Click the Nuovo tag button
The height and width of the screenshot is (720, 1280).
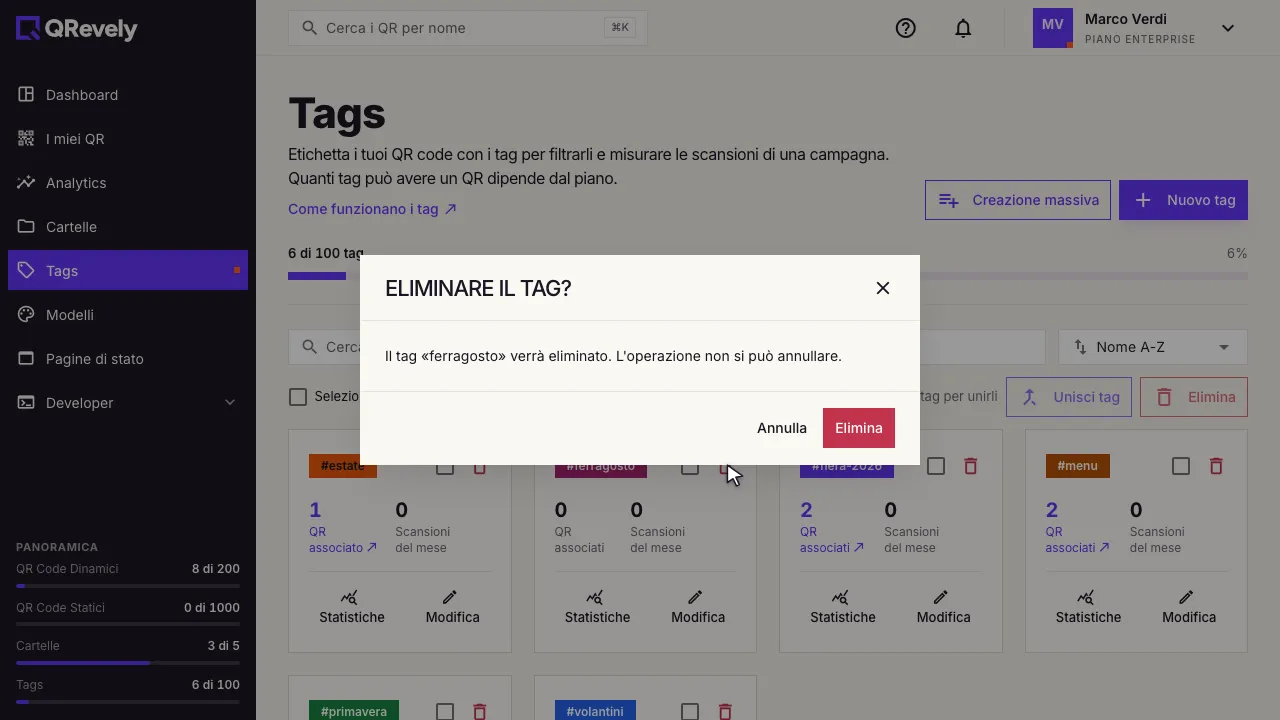(1183, 200)
